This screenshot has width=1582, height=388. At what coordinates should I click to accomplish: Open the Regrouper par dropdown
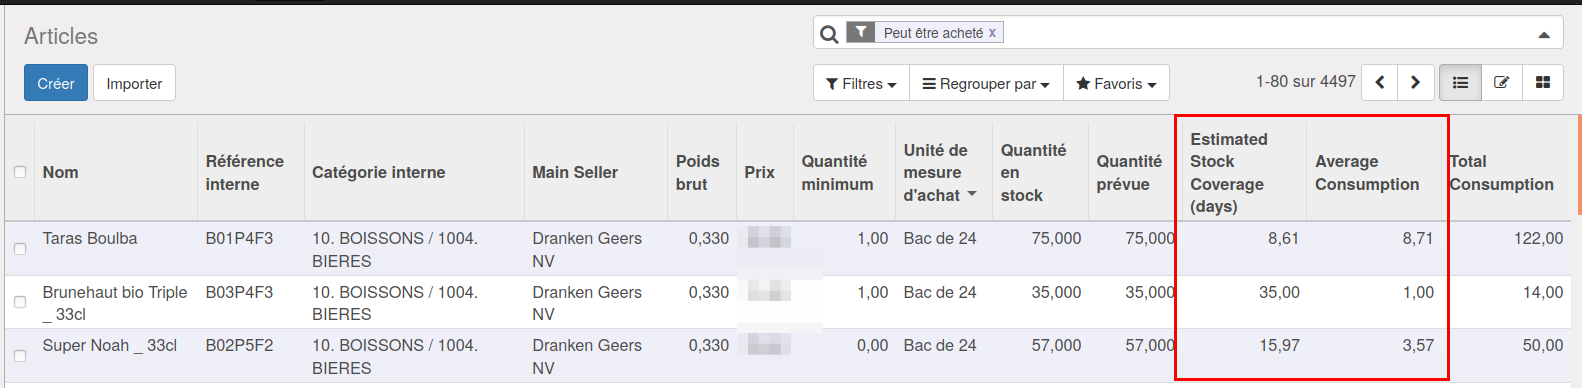(986, 84)
